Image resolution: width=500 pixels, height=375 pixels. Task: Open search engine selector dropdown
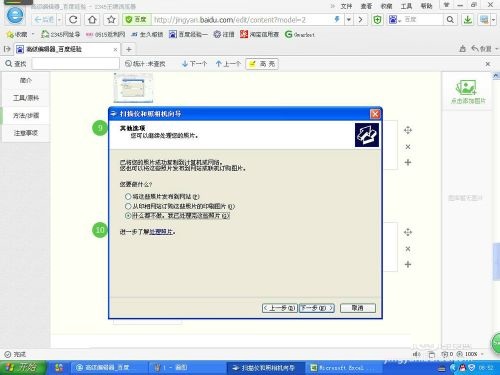(395, 20)
